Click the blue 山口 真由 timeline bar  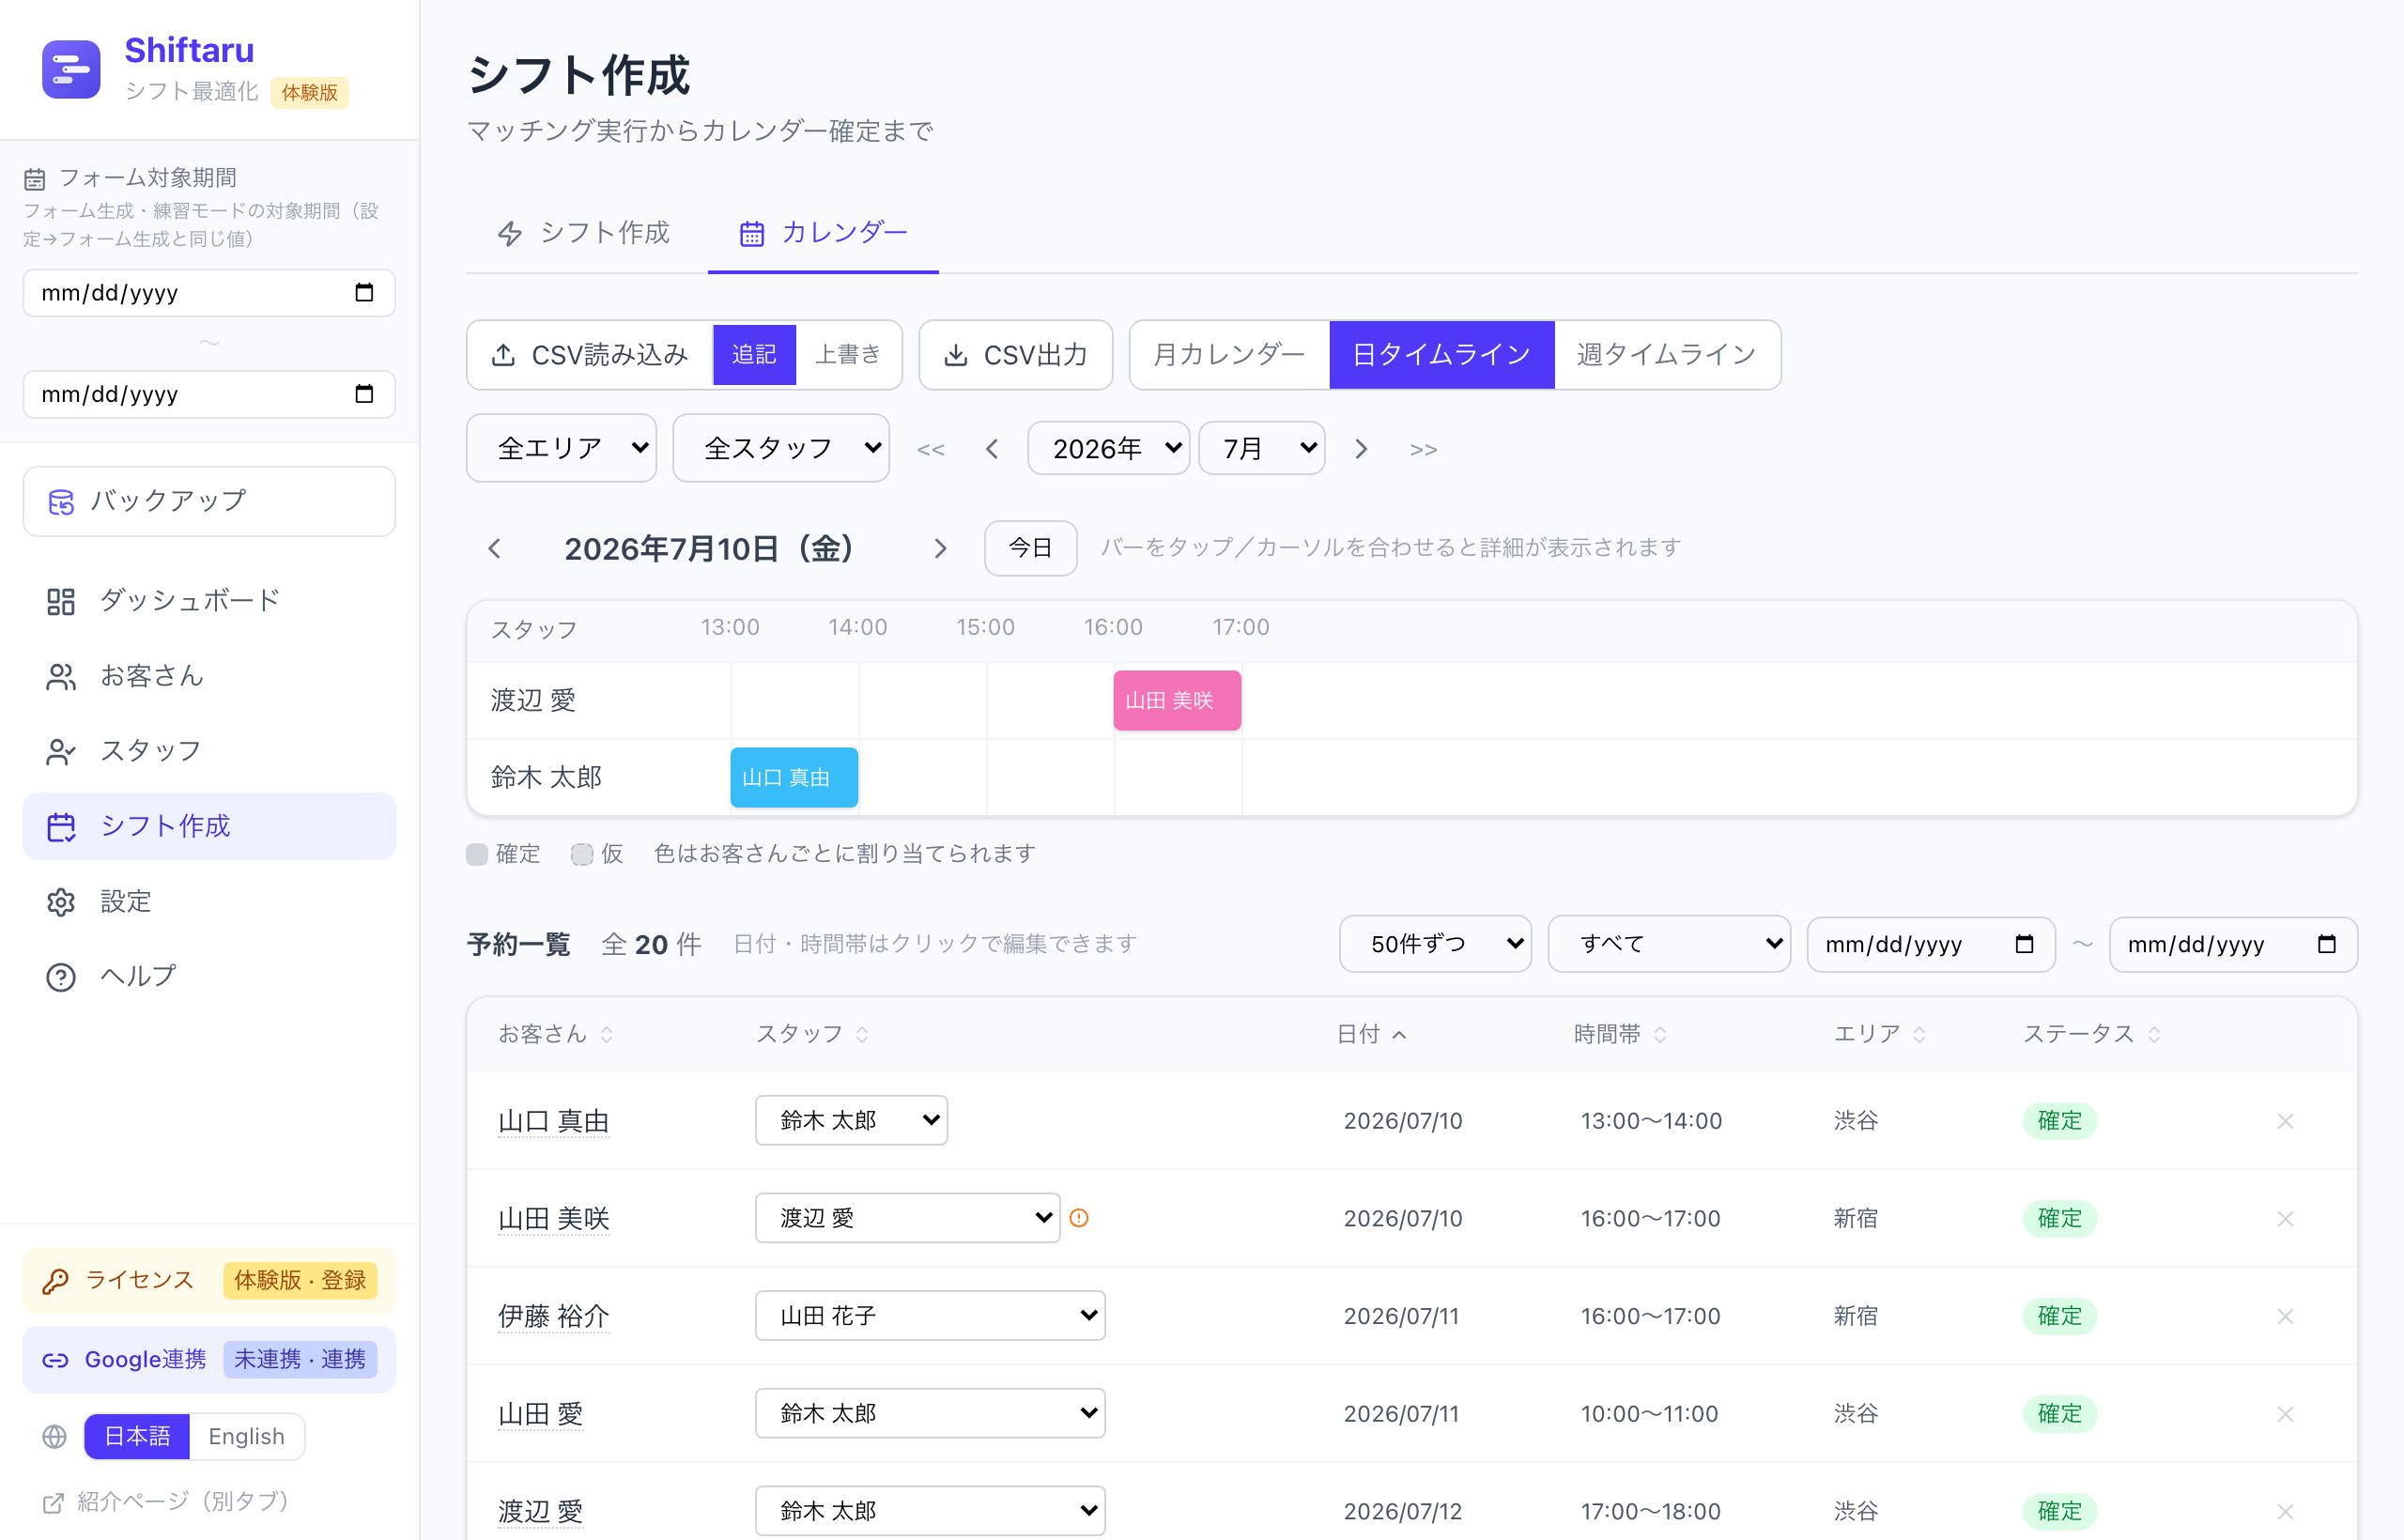(x=794, y=777)
